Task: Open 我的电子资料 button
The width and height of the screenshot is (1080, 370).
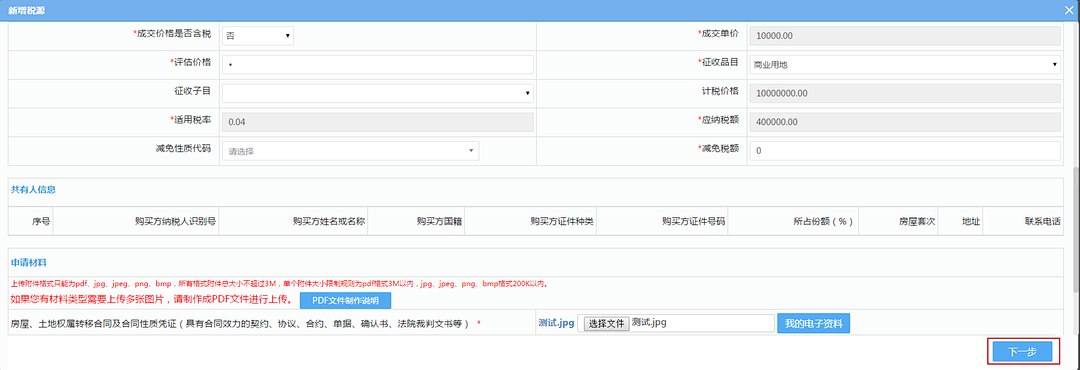Action: click(x=813, y=323)
